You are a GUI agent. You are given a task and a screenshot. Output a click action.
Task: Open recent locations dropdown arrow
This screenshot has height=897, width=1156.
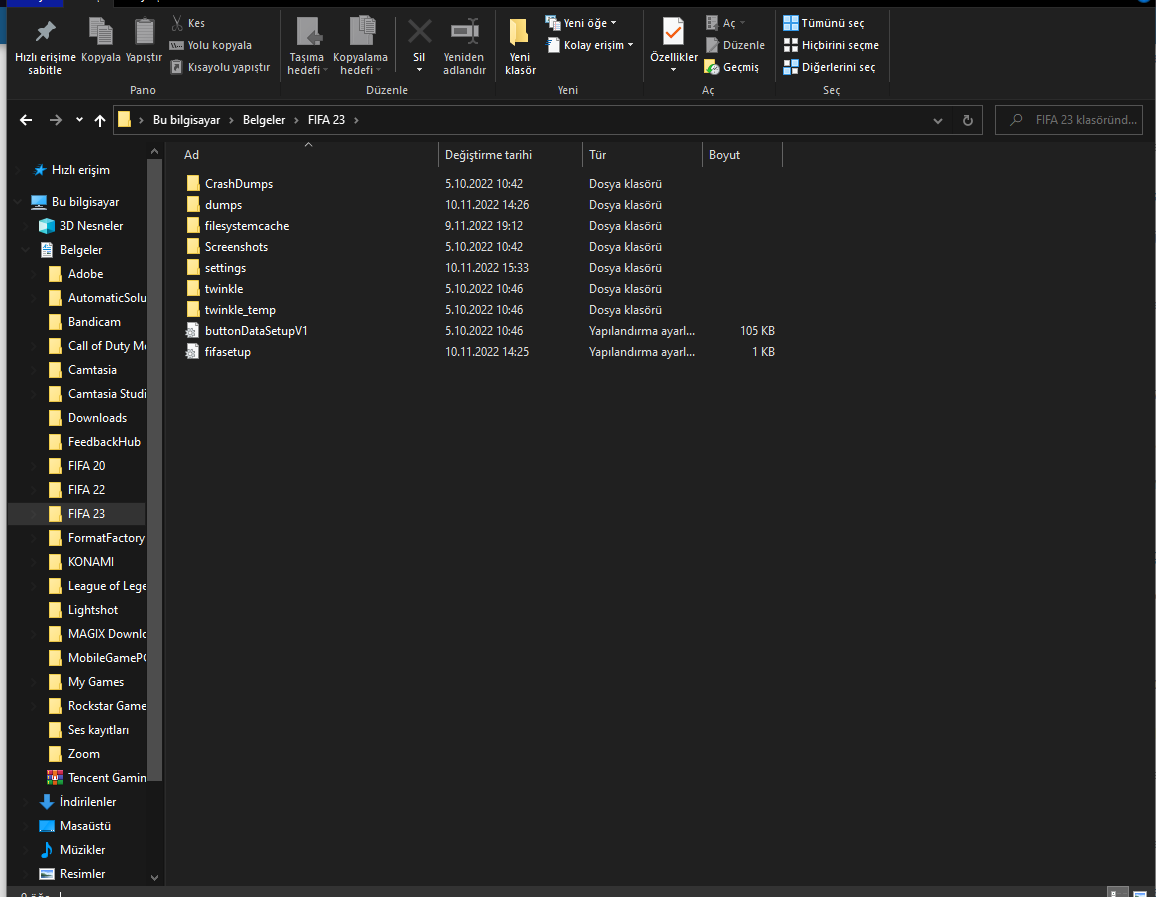tap(79, 119)
